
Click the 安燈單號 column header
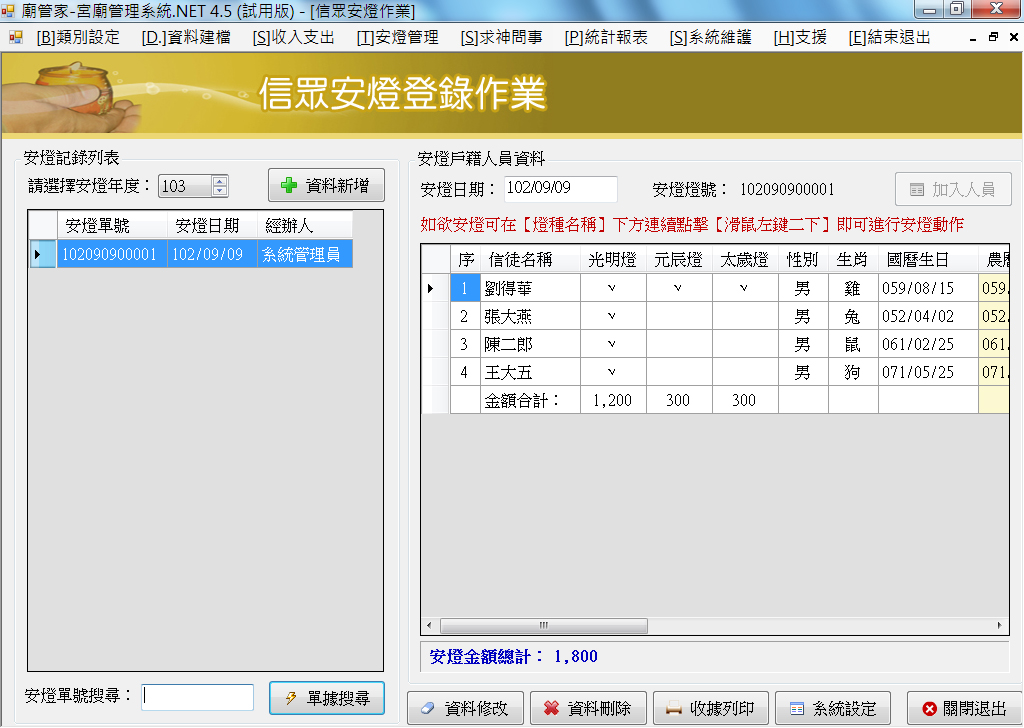[112, 225]
